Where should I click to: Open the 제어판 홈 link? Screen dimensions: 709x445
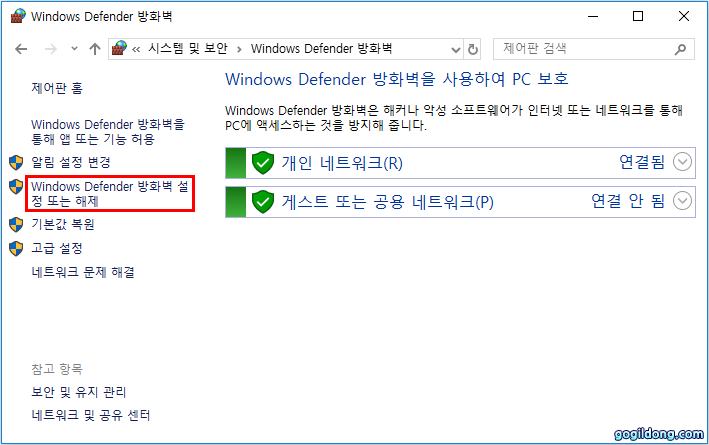57,88
